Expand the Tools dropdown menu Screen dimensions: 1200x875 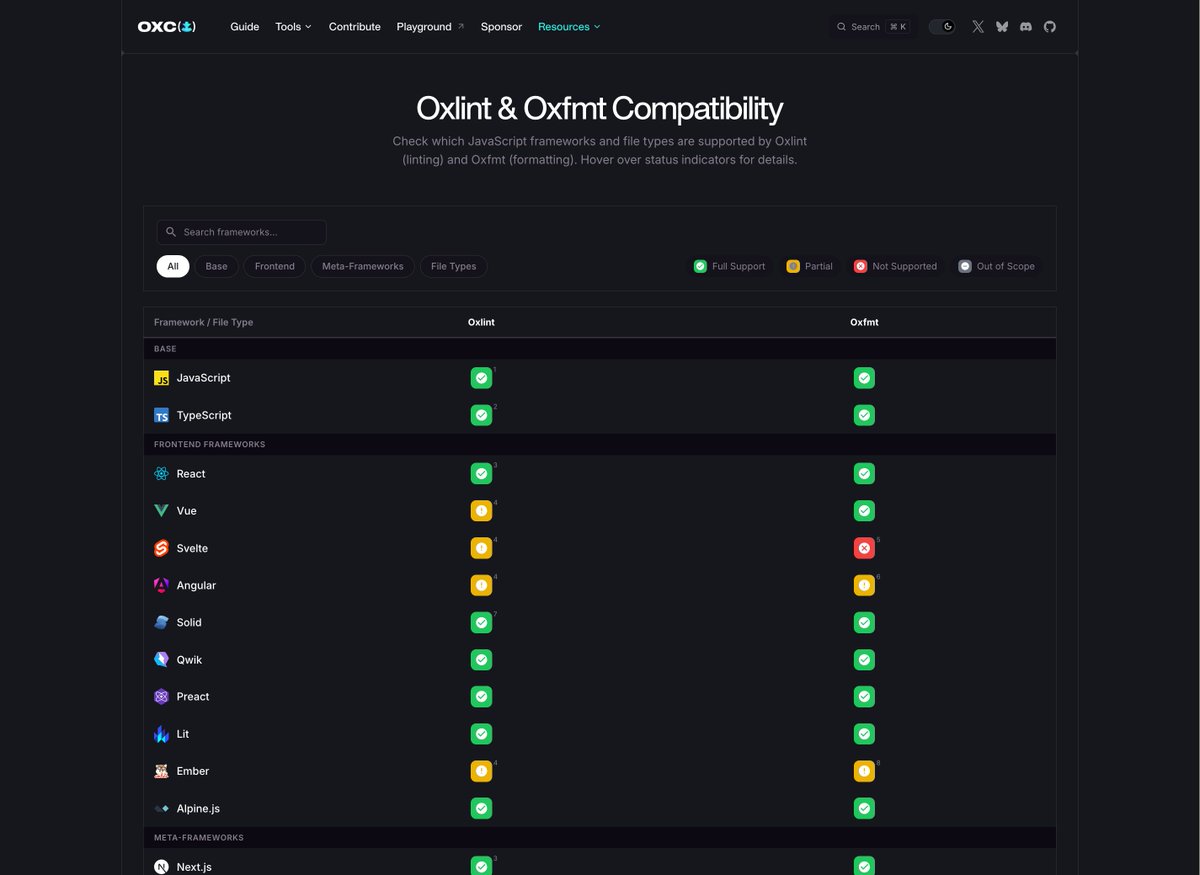(x=294, y=27)
